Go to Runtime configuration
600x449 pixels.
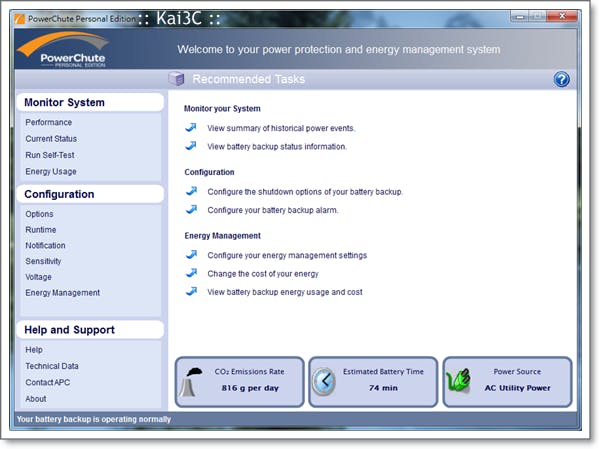tap(42, 229)
